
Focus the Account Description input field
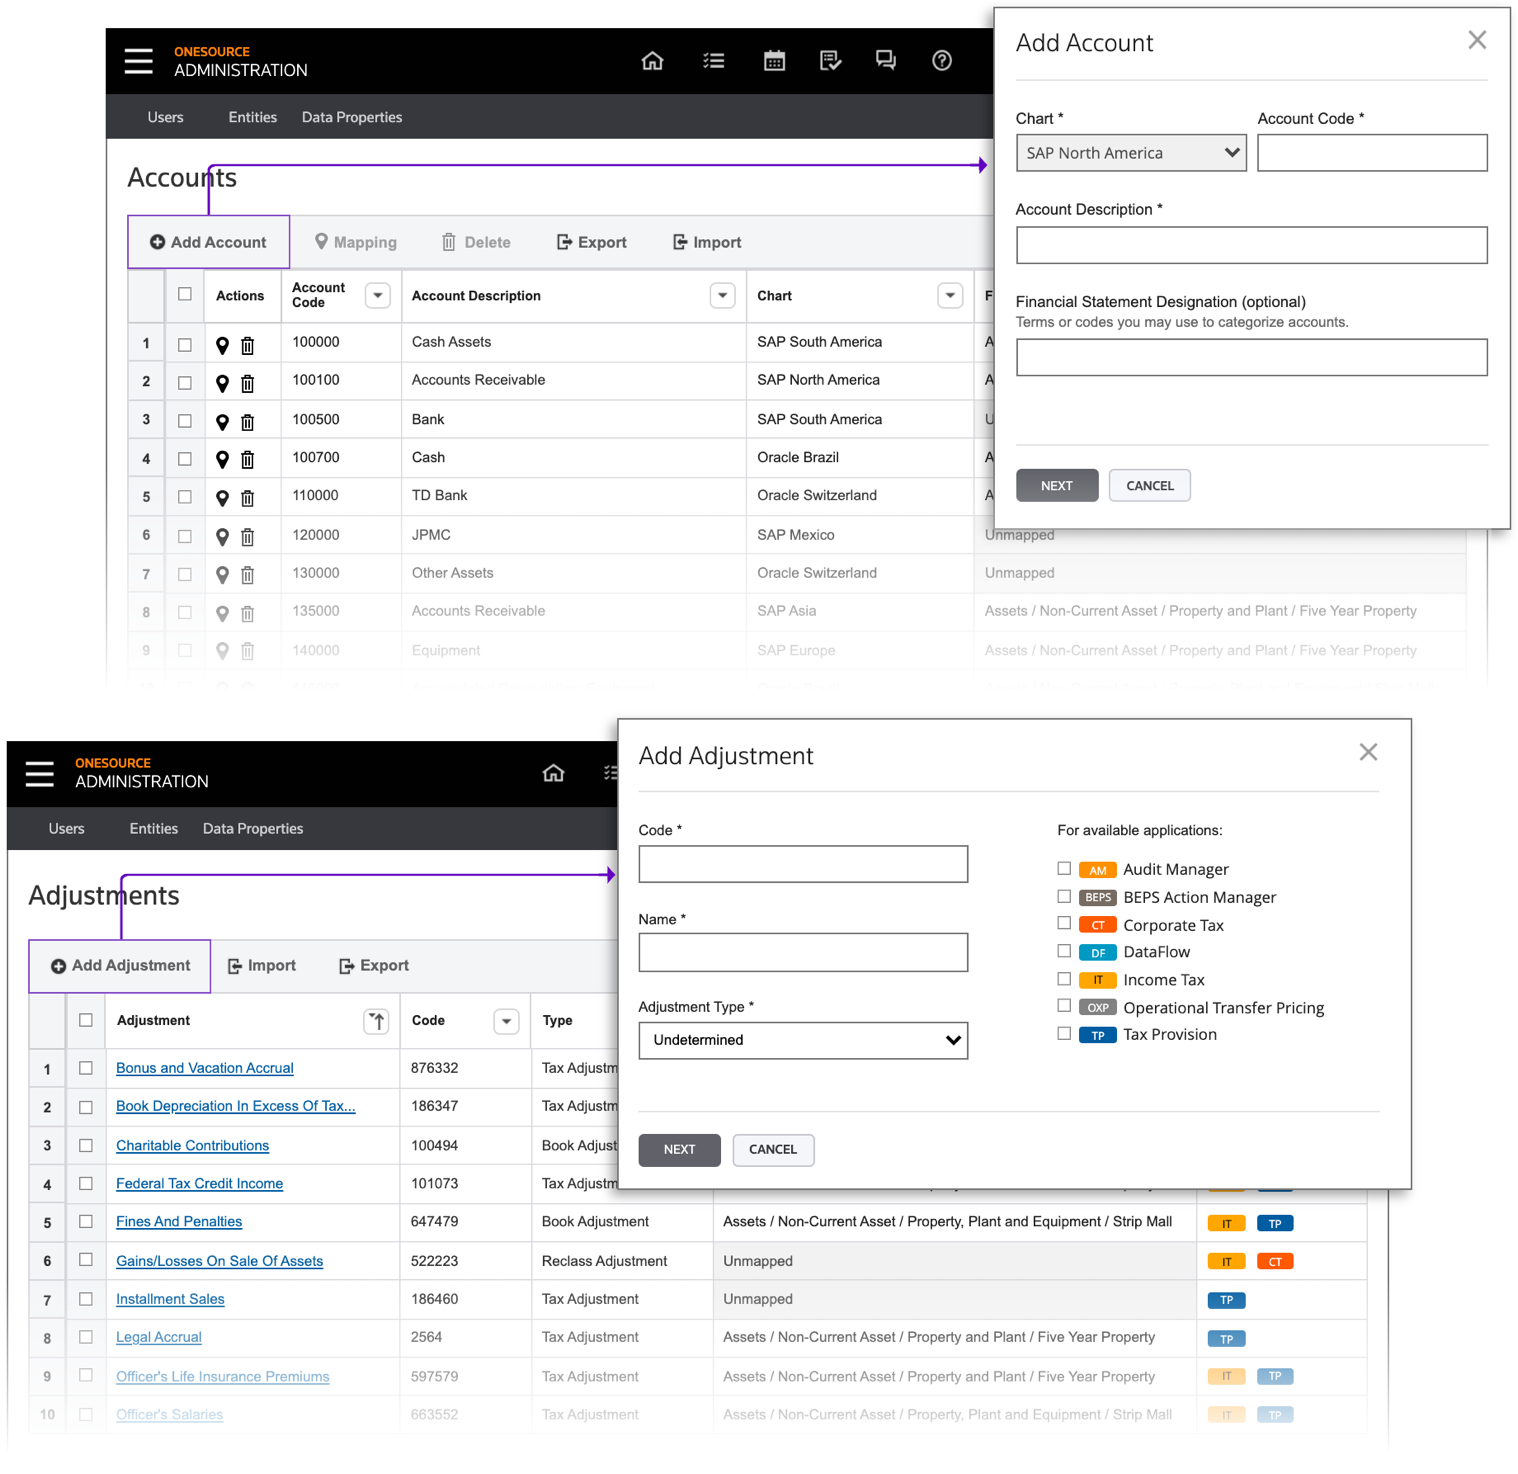tap(1252, 245)
